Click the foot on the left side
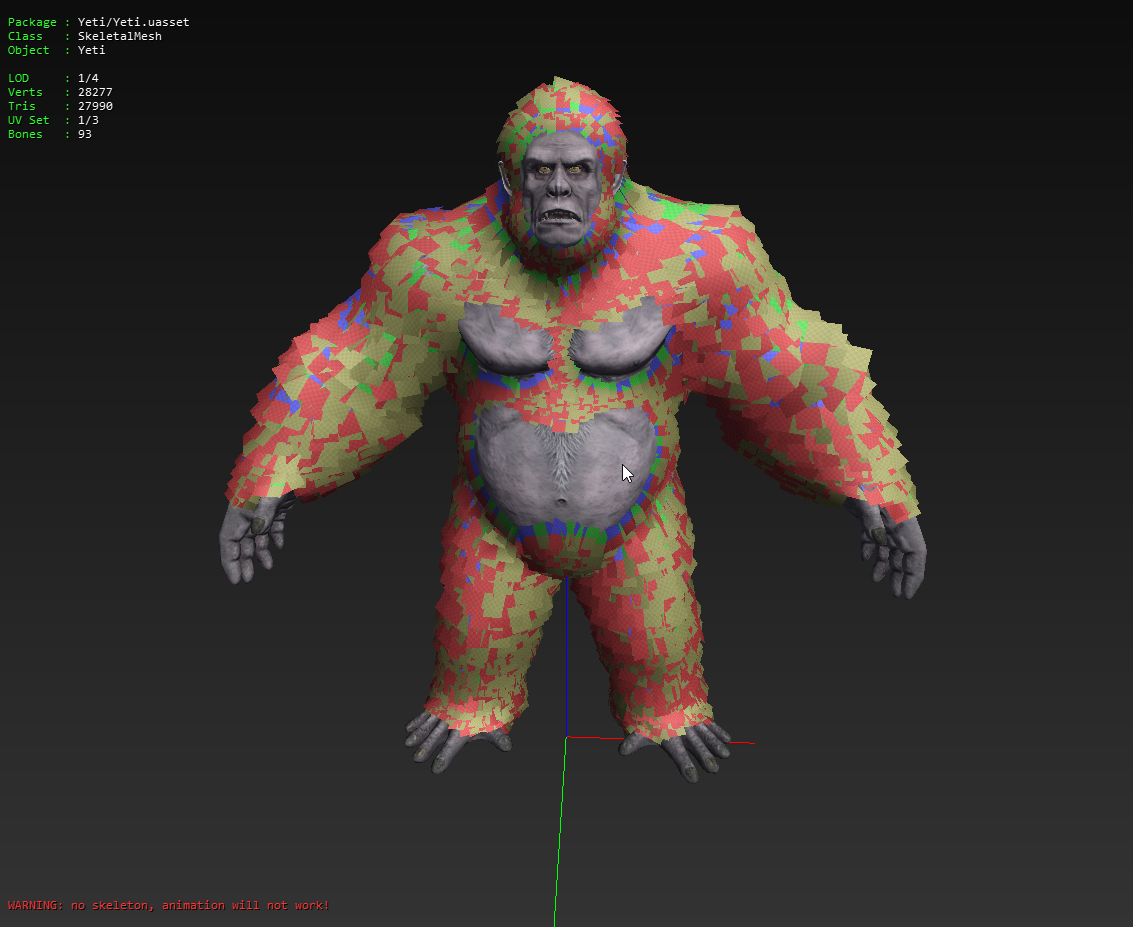The image size is (1133, 927). point(450,739)
